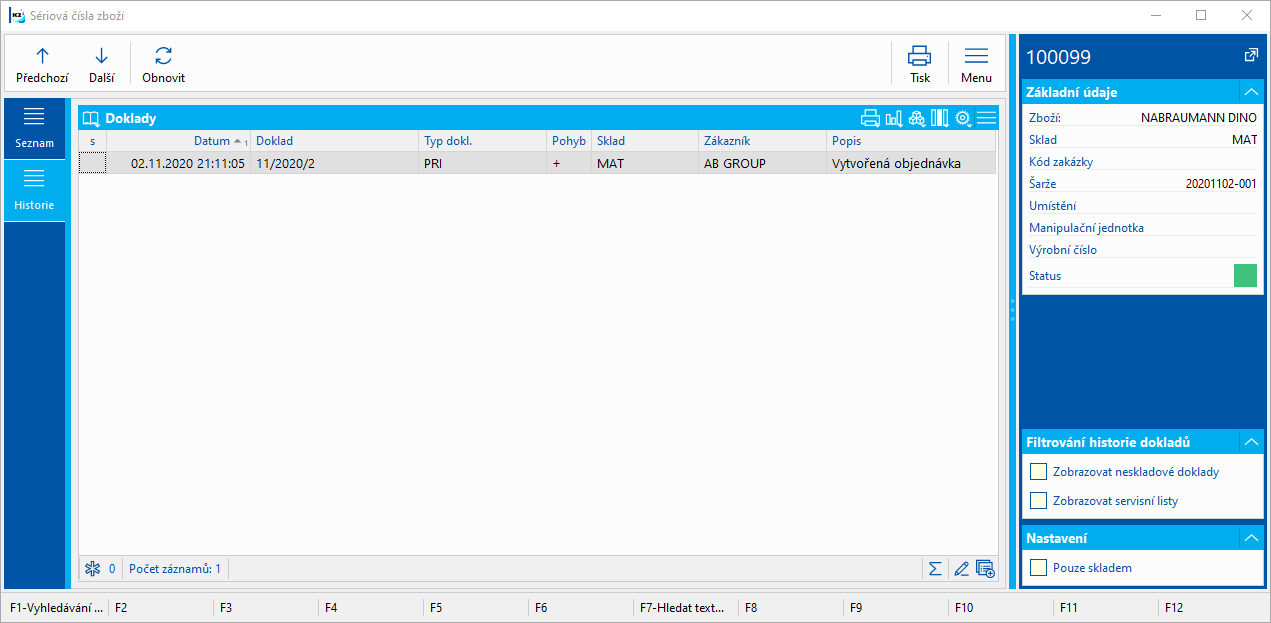Click the sum sigma icon in footer

pos(935,569)
